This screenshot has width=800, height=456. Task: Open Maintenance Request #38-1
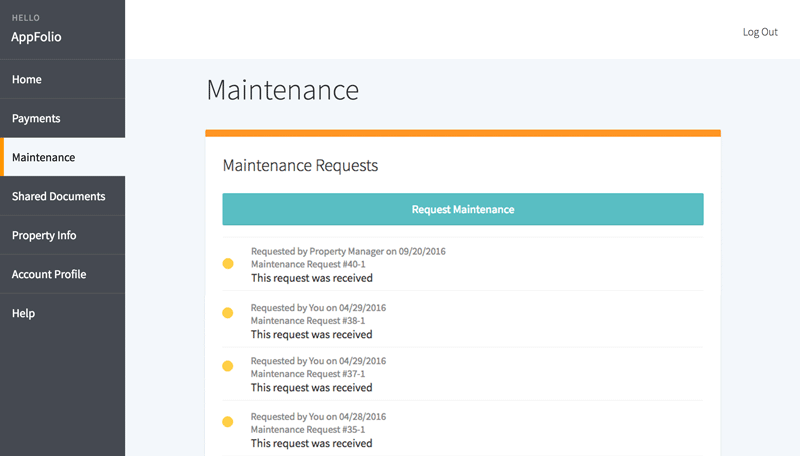click(308, 321)
